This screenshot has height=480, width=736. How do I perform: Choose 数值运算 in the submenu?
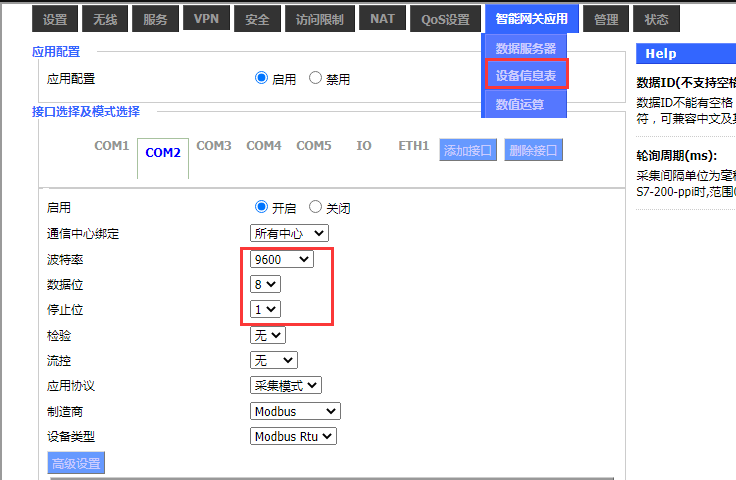click(x=520, y=104)
